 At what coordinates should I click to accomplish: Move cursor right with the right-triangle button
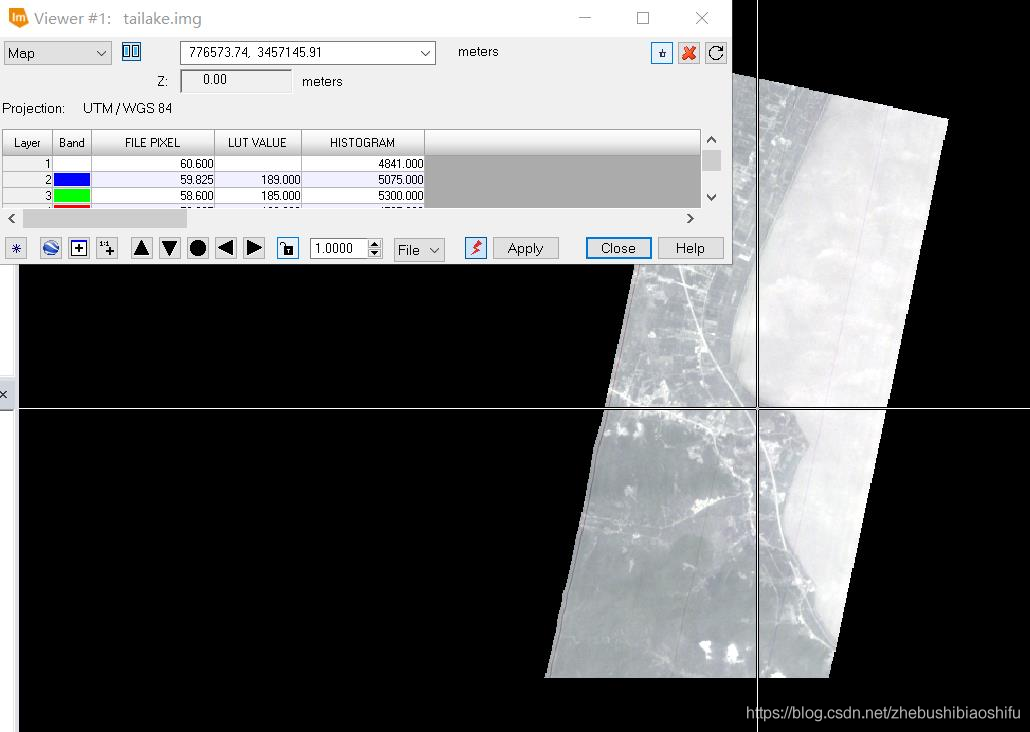pyautogui.click(x=254, y=248)
